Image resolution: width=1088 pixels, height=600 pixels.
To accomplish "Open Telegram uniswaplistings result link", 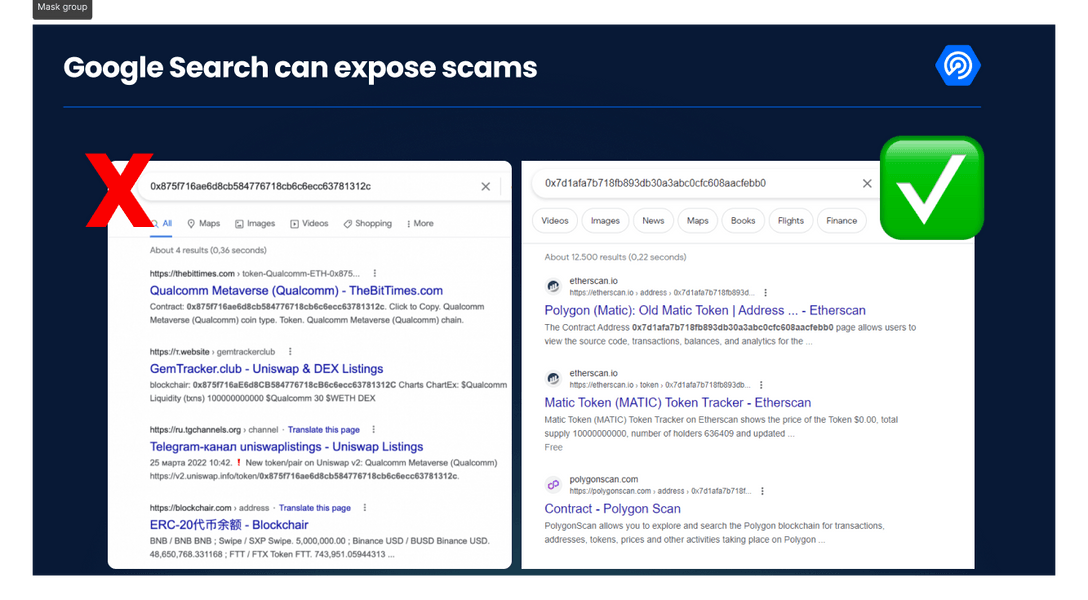I will click(287, 447).
